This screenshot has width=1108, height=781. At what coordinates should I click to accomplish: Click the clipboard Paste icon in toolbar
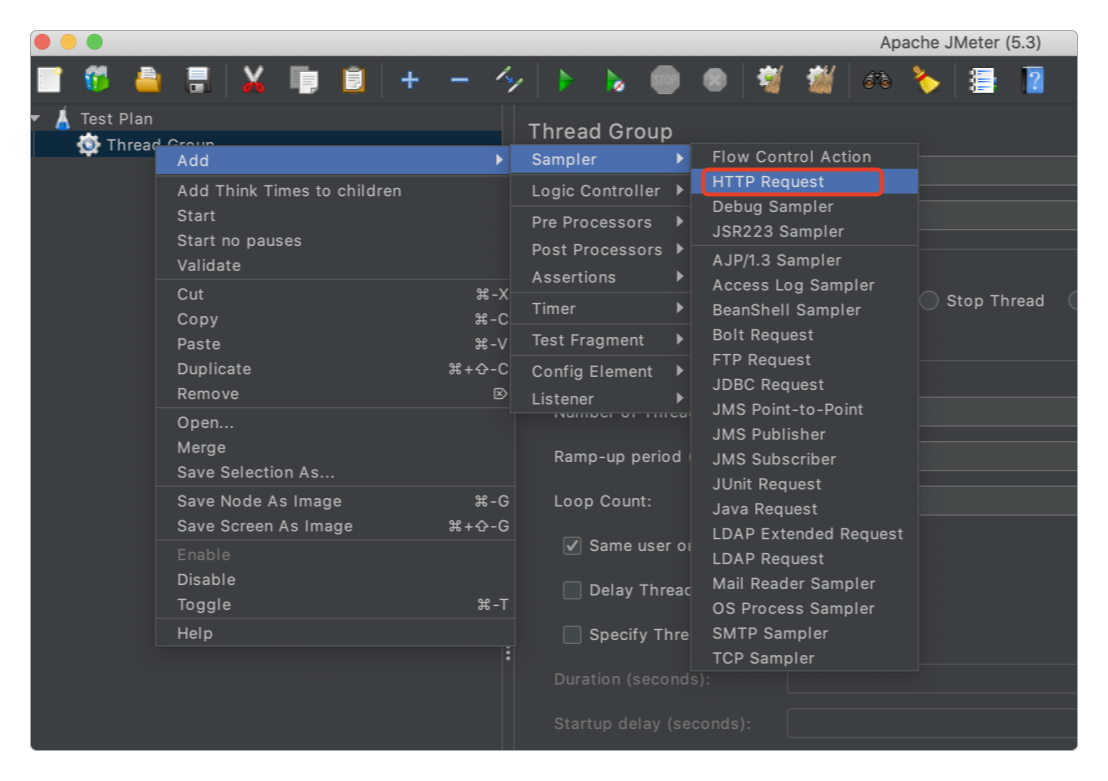[x=353, y=80]
